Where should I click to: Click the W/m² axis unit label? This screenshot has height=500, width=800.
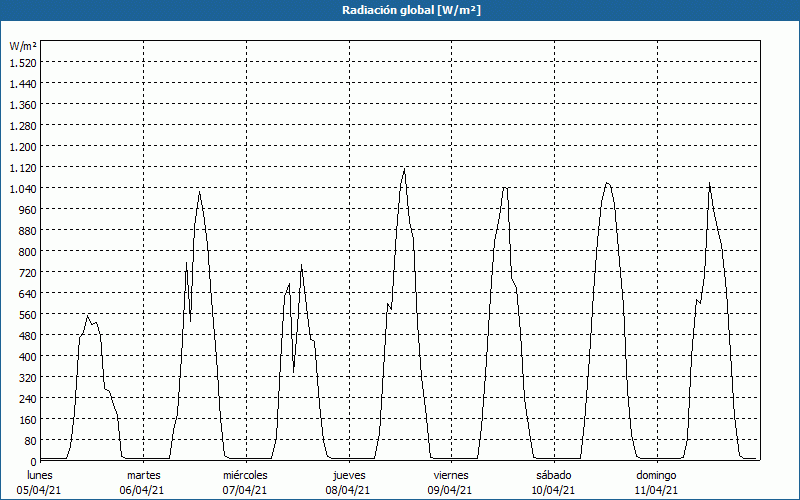[23, 46]
